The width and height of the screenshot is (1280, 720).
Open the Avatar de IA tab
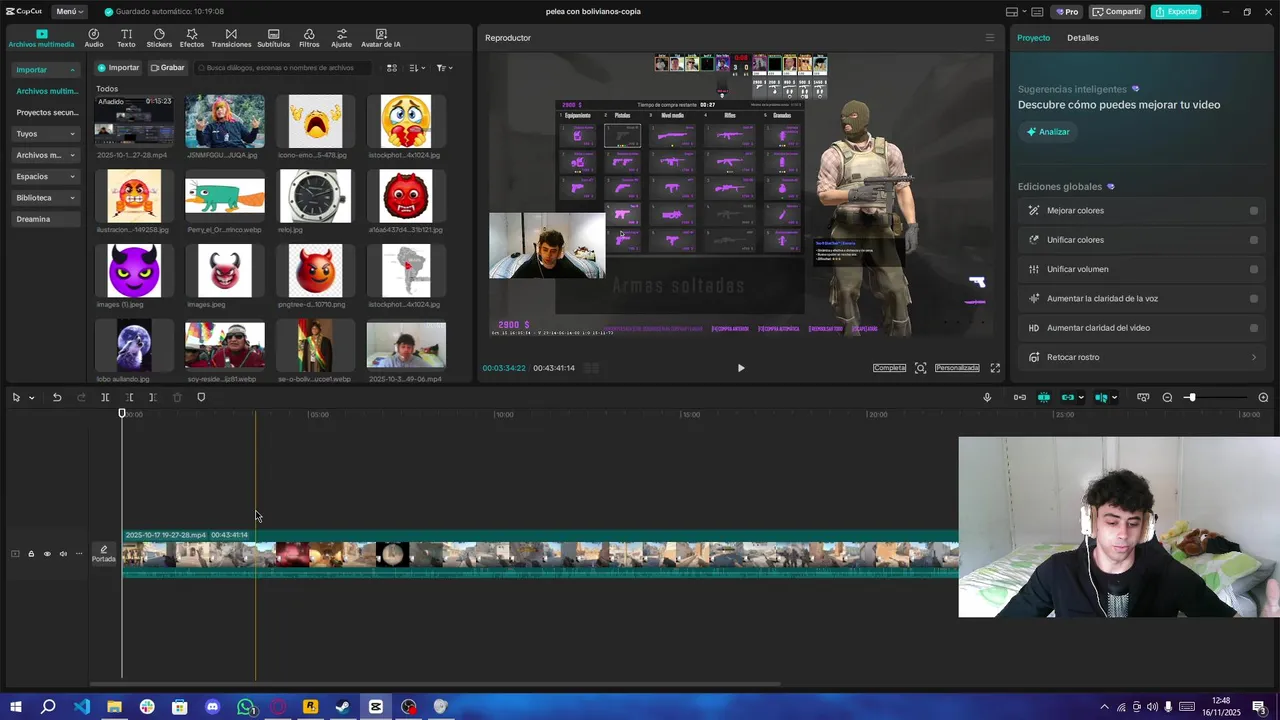381,38
